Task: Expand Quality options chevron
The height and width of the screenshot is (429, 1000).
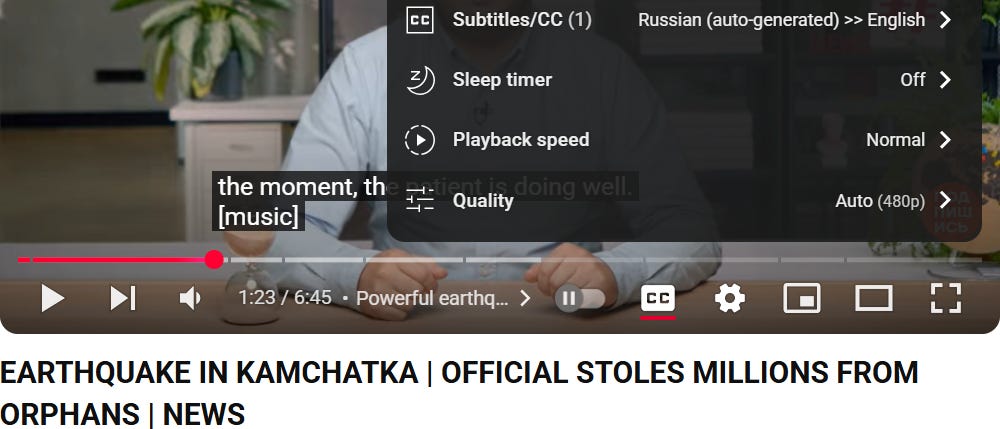Action: coord(945,201)
